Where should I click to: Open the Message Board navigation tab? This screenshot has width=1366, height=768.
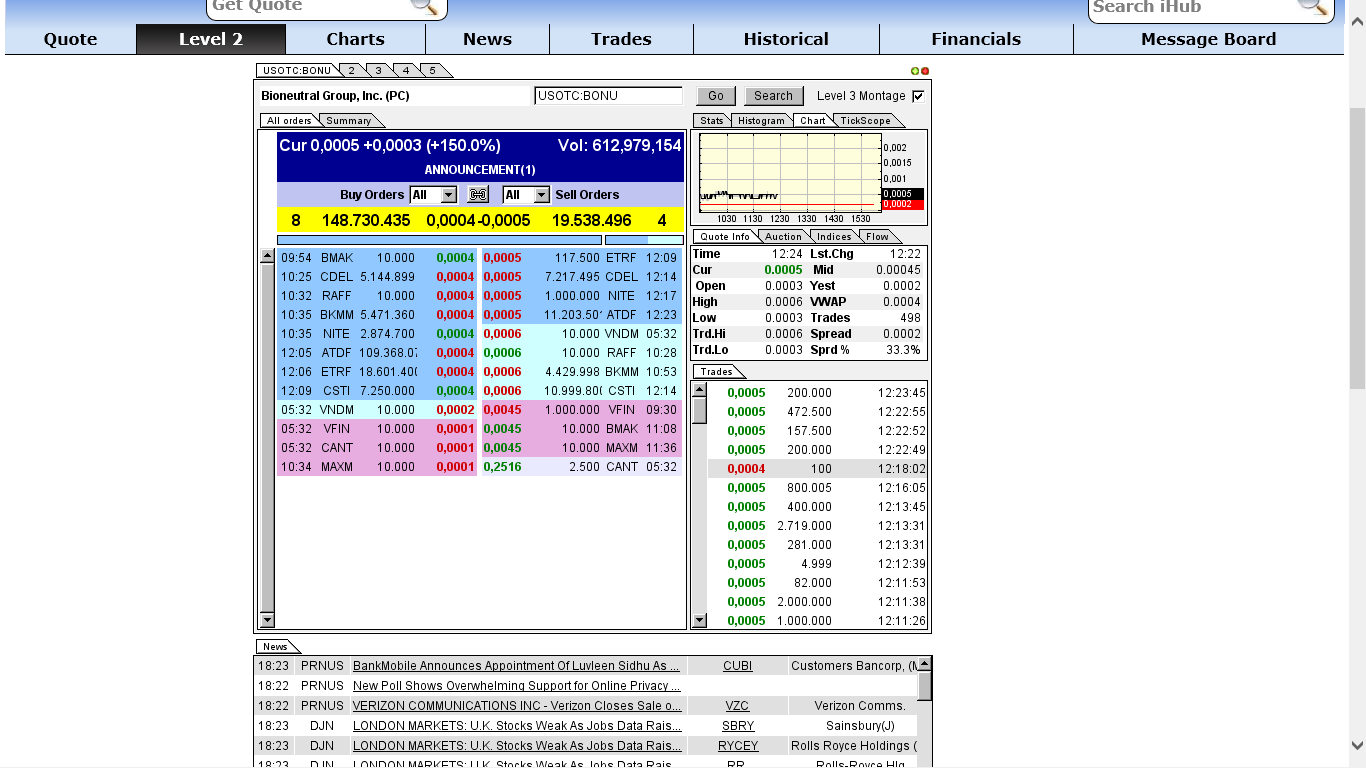[1208, 39]
